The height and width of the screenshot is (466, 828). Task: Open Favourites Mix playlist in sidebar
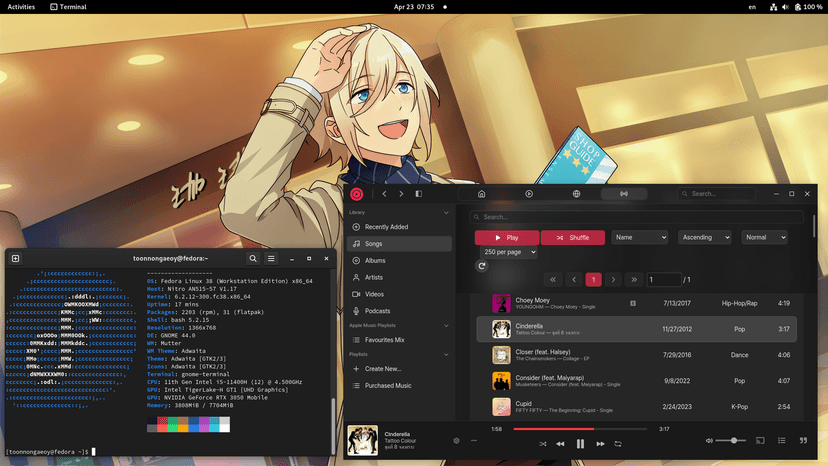coord(385,340)
